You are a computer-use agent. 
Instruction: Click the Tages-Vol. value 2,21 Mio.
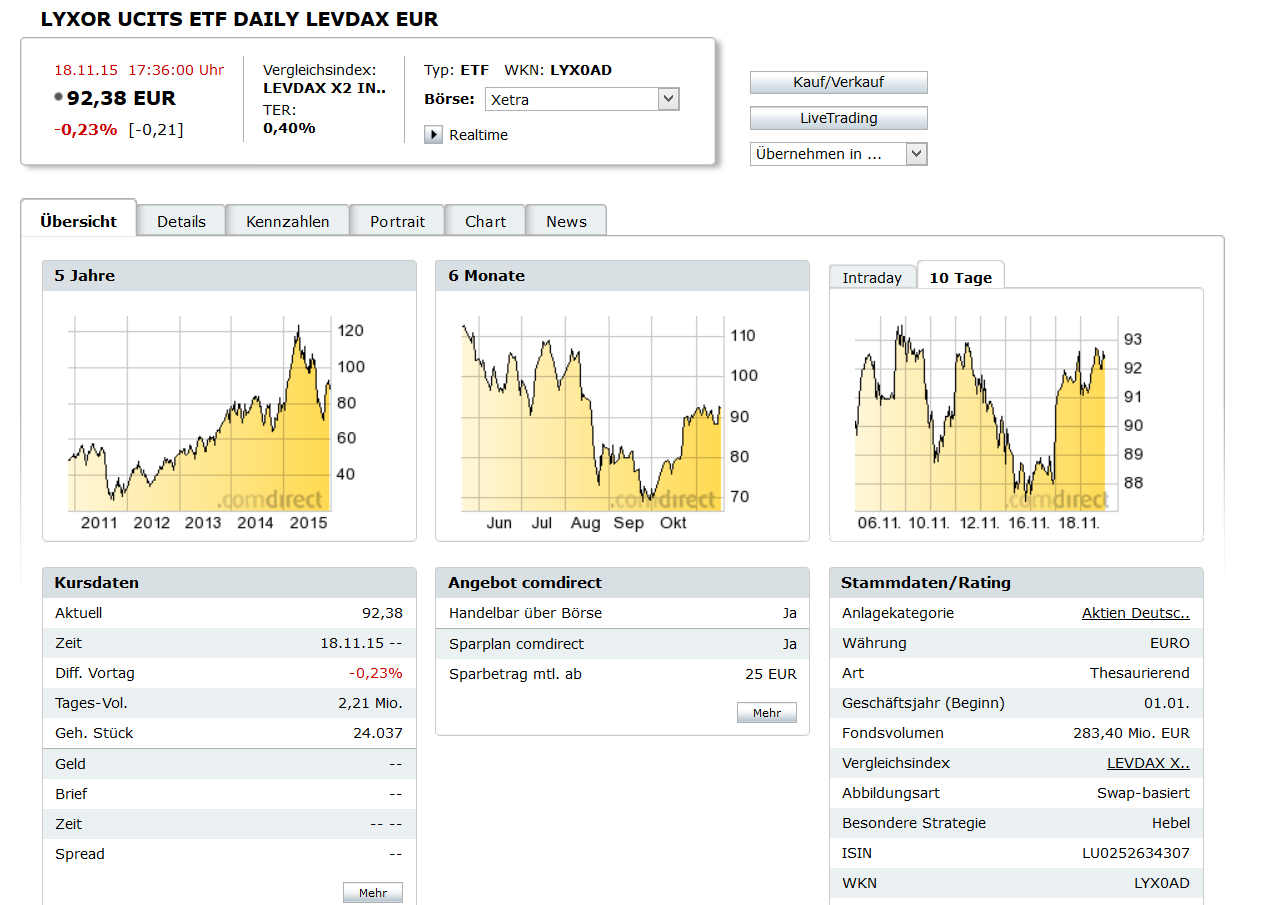[x=371, y=703]
